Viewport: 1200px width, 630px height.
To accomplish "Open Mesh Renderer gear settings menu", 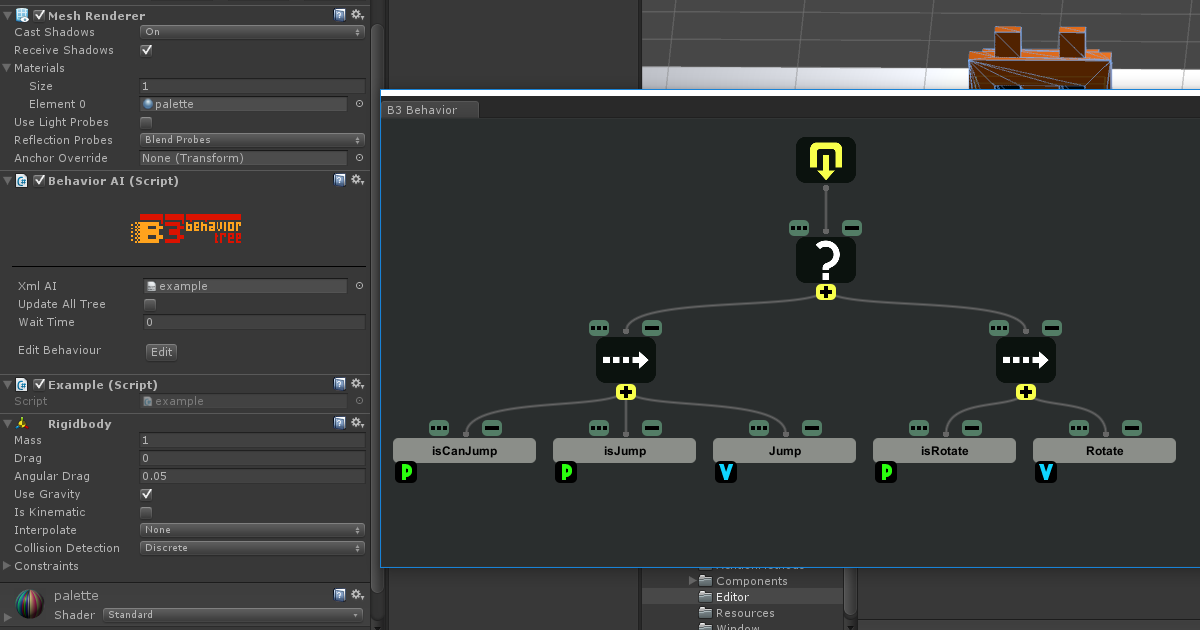I will point(357,15).
